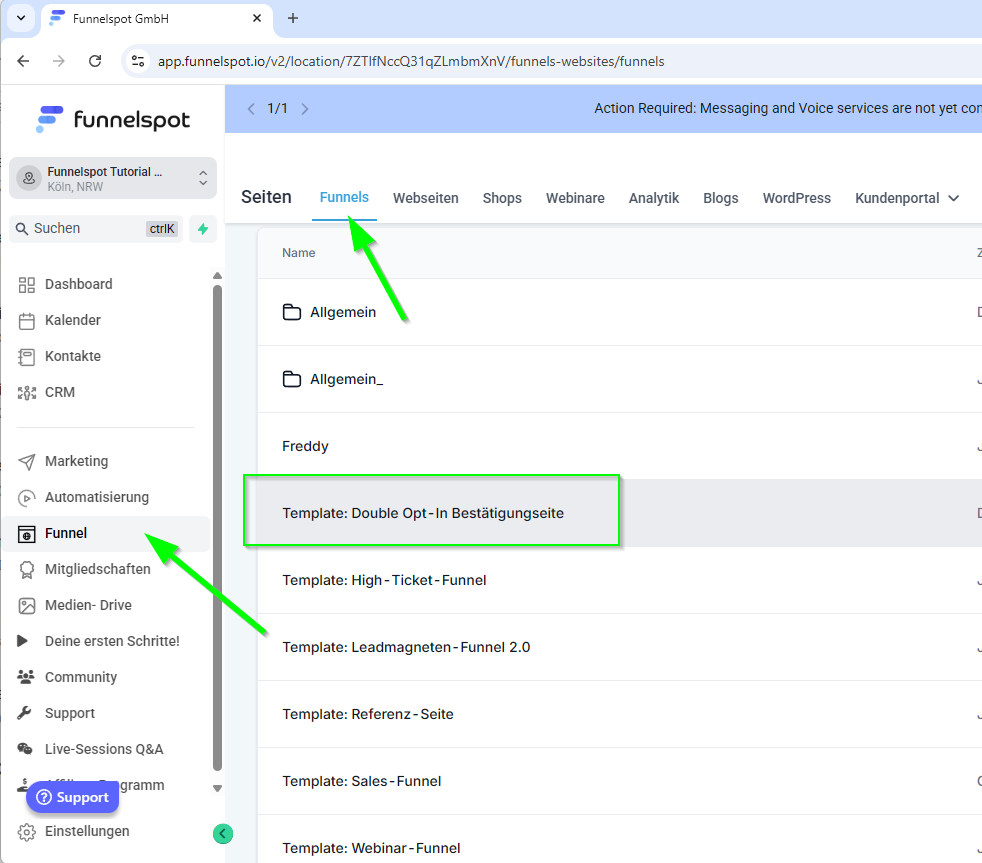This screenshot has height=863, width=982.
Task: Open the Freddy funnel
Action: tap(305, 446)
